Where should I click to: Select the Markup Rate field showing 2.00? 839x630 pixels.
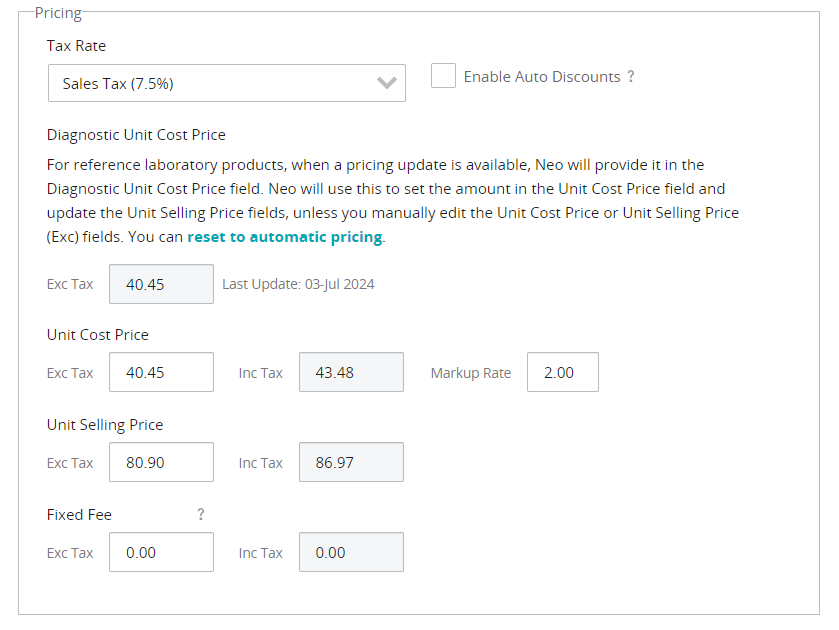[562, 372]
